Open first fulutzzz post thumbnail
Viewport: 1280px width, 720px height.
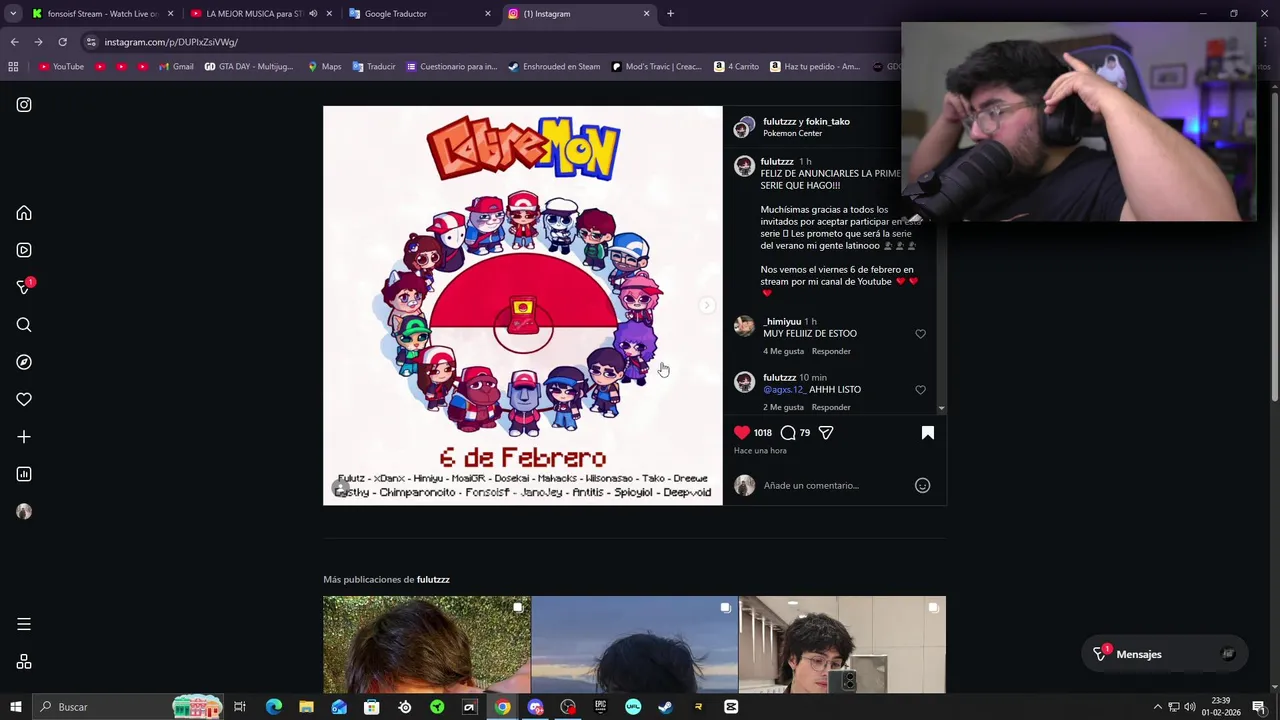point(426,645)
